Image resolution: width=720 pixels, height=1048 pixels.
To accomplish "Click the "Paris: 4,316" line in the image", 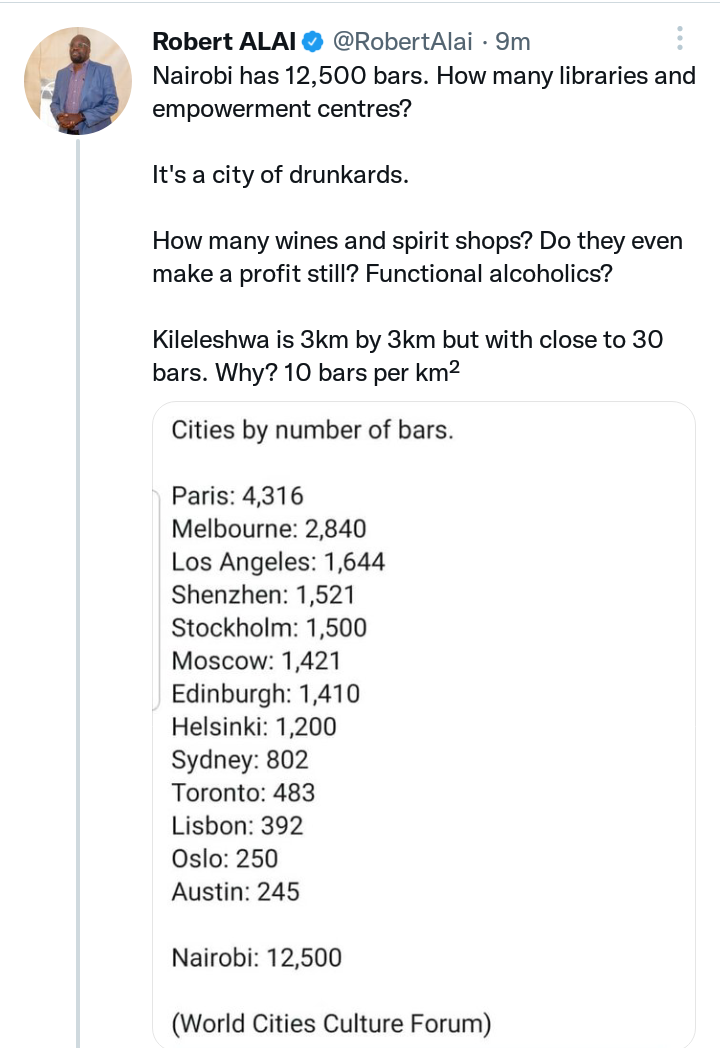I will tap(237, 495).
